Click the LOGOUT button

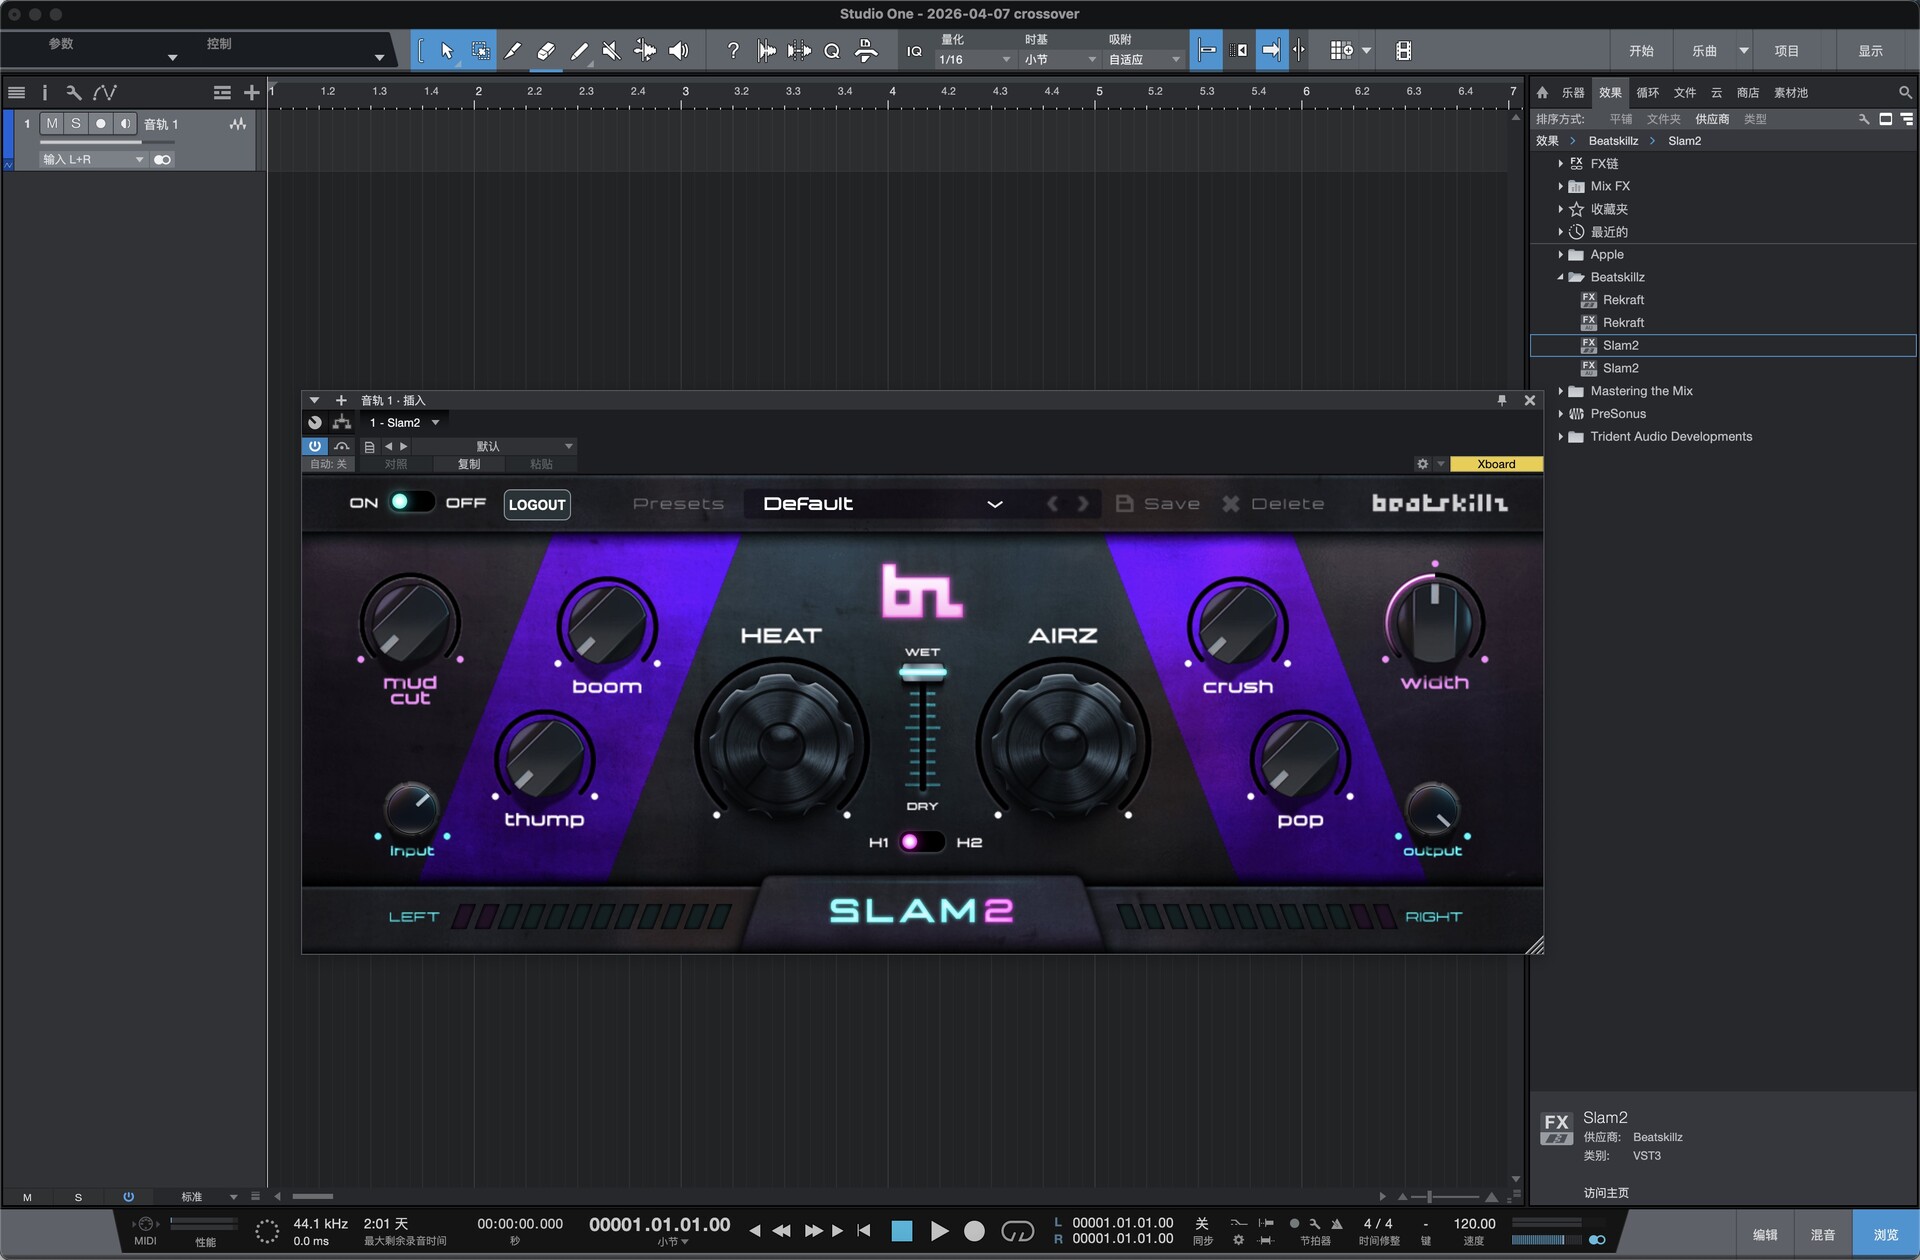point(537,504)
